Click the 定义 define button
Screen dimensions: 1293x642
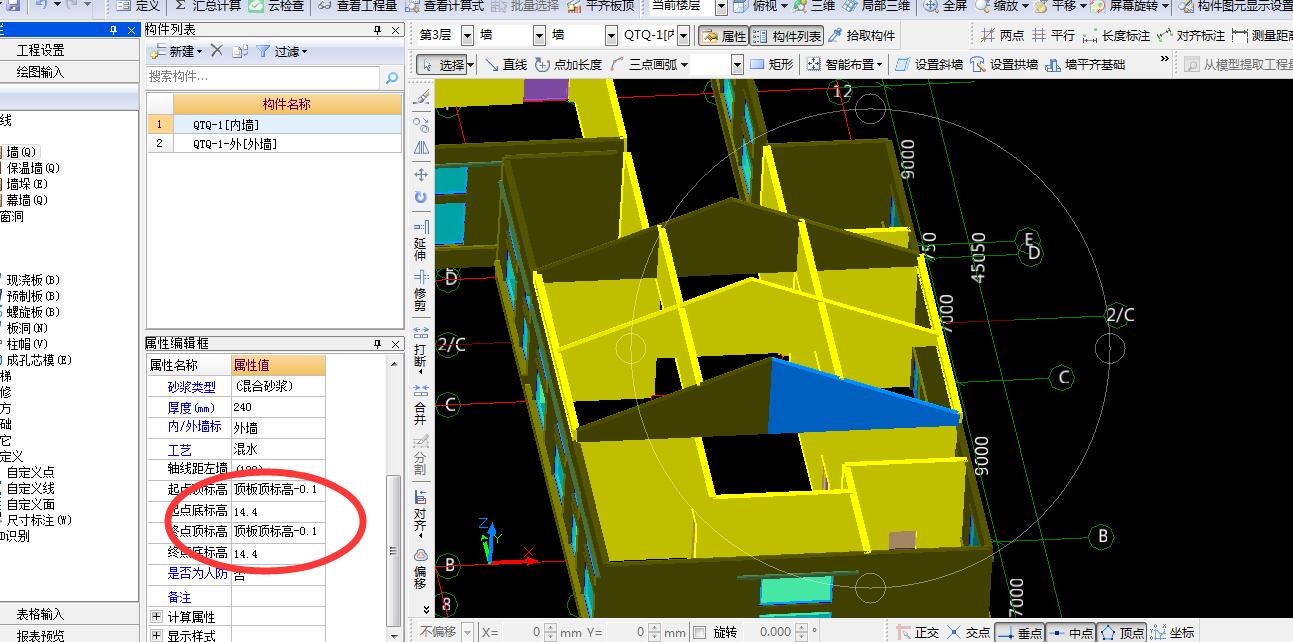pos(137,6)
